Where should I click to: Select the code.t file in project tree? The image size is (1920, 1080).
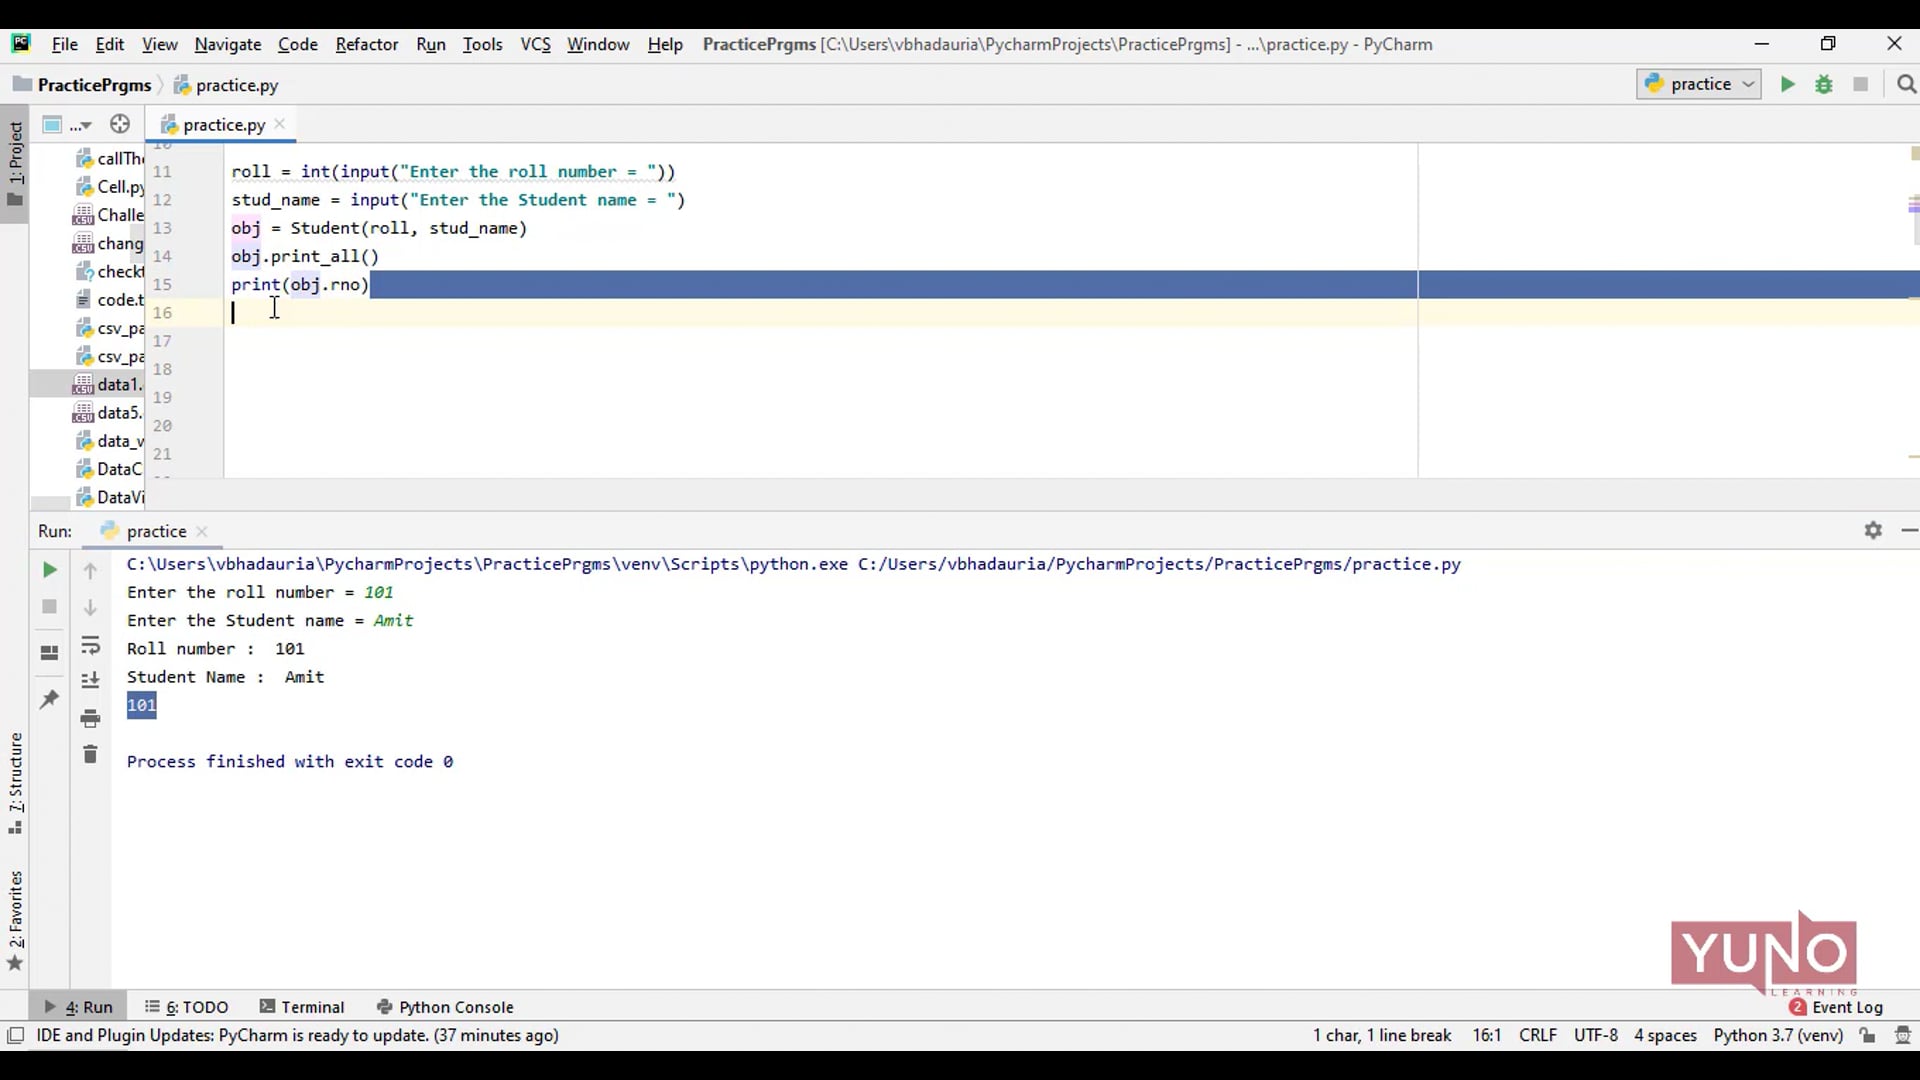pyautogui.click(x=110, y=300)
